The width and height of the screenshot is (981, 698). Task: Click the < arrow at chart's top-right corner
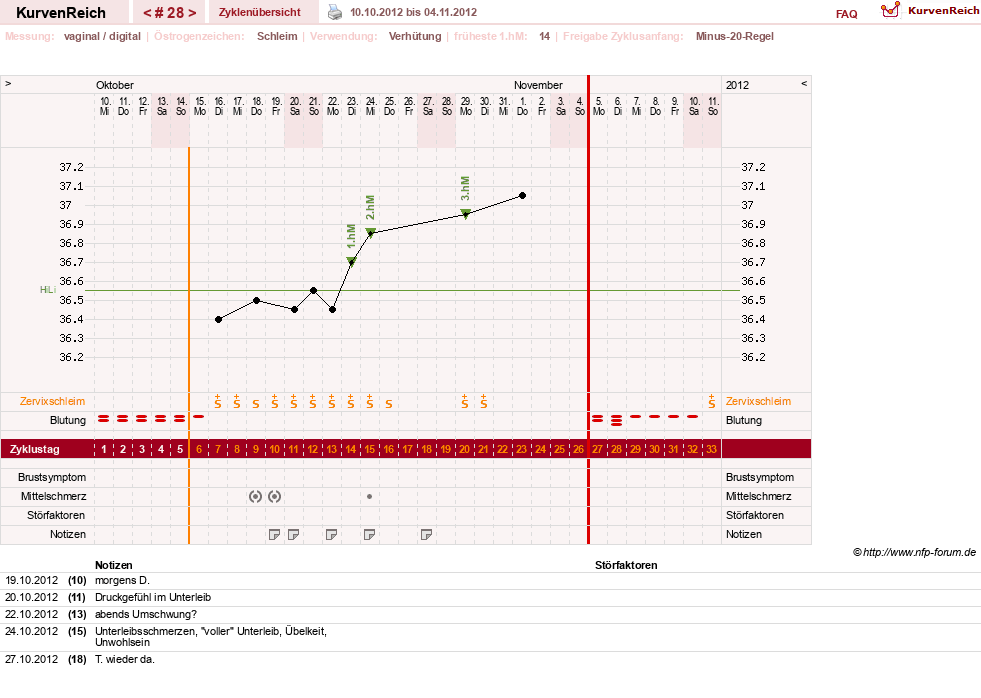(804, 83)
